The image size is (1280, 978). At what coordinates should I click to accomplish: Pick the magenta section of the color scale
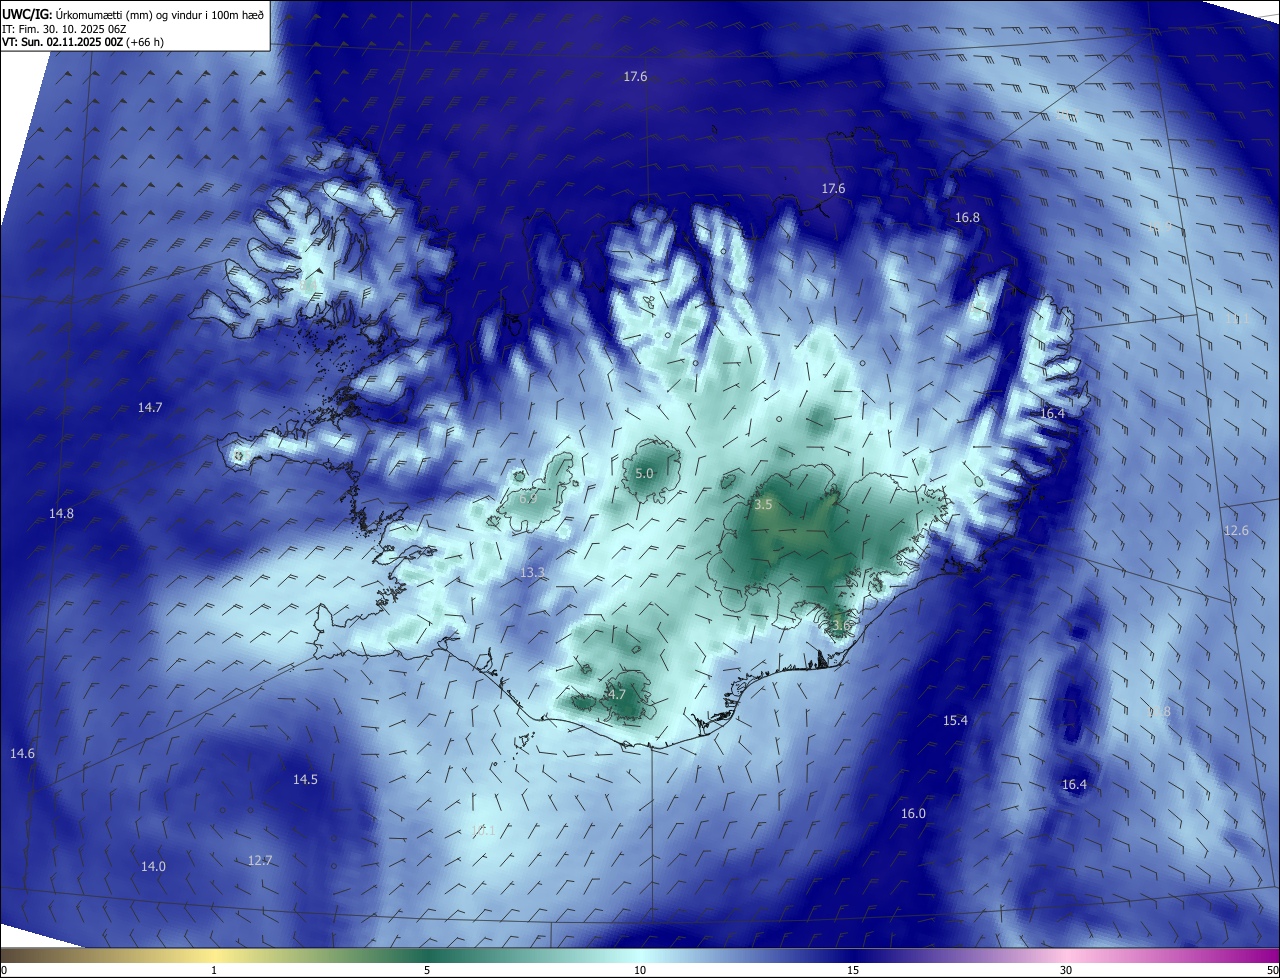point(1240,955)
